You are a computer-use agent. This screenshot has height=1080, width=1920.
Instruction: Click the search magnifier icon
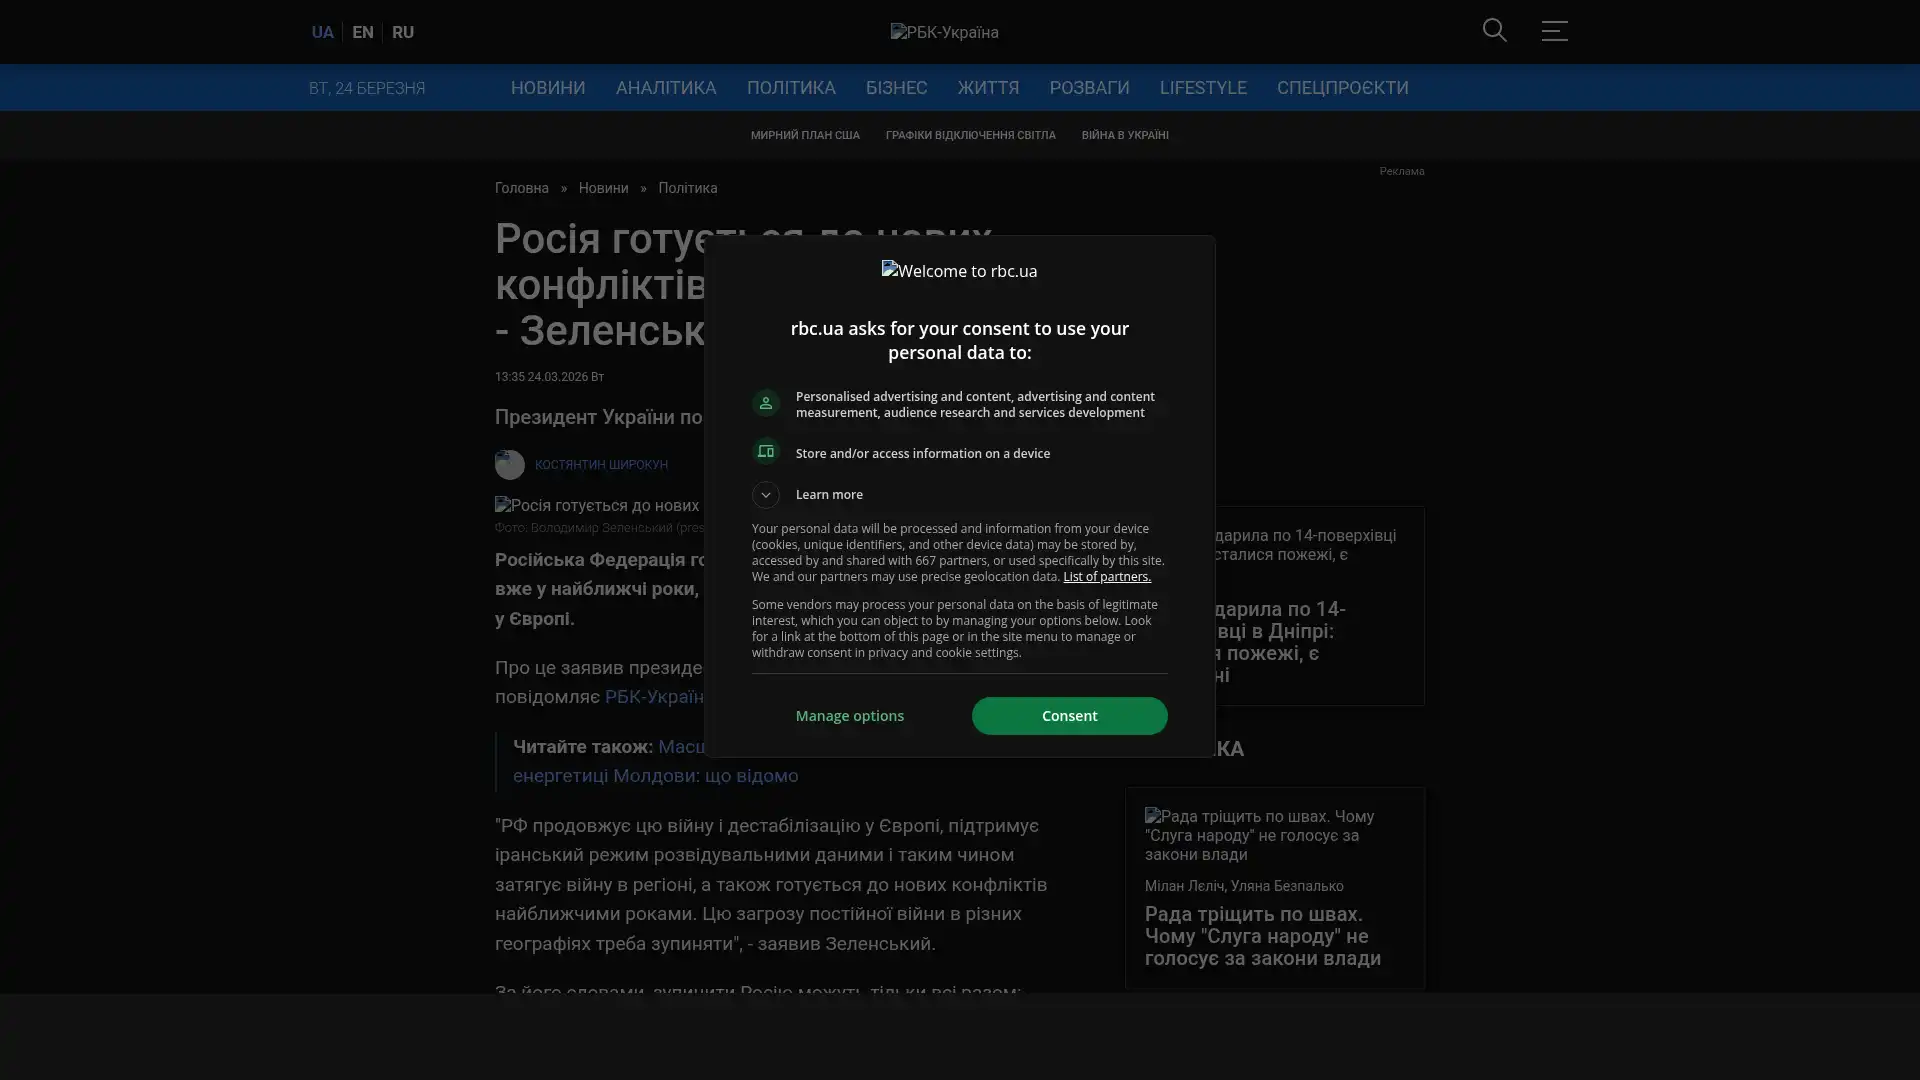1494,30
